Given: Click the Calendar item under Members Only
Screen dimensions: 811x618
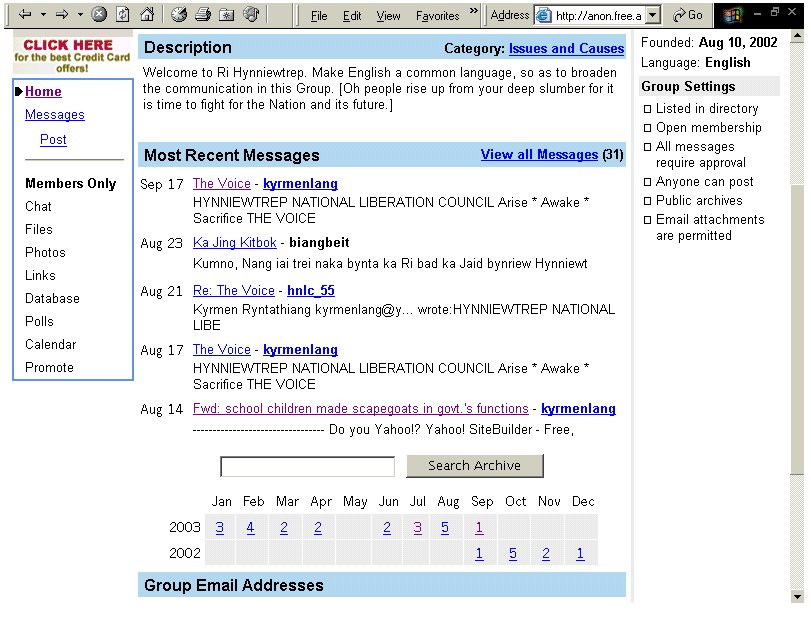Looking at the screenshot, I should (51, 344).
